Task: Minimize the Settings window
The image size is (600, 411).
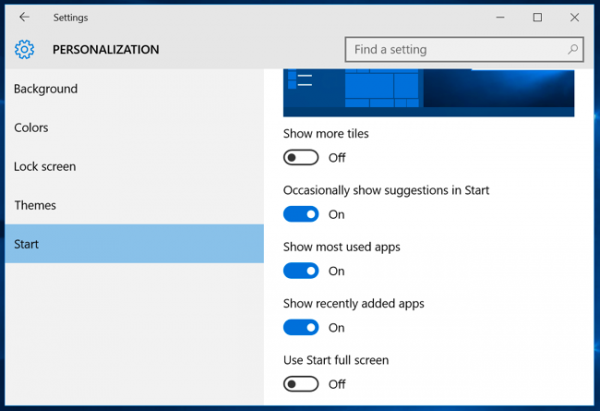Action: pyautogui.click(x=500, y=17)
